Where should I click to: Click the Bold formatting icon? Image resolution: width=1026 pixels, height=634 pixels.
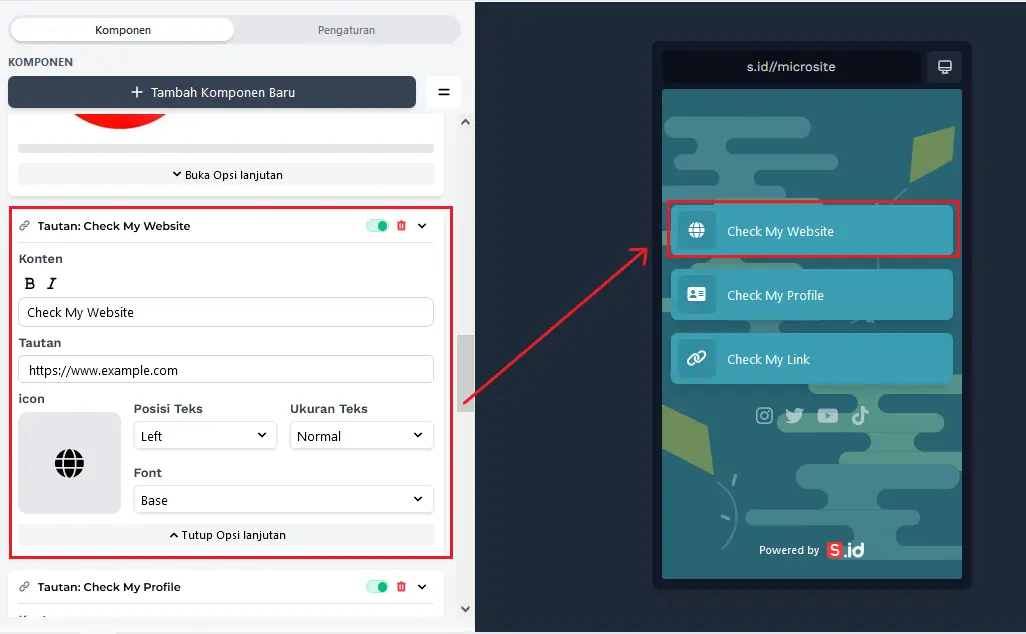pyautogui.click(x=30, y=284)
